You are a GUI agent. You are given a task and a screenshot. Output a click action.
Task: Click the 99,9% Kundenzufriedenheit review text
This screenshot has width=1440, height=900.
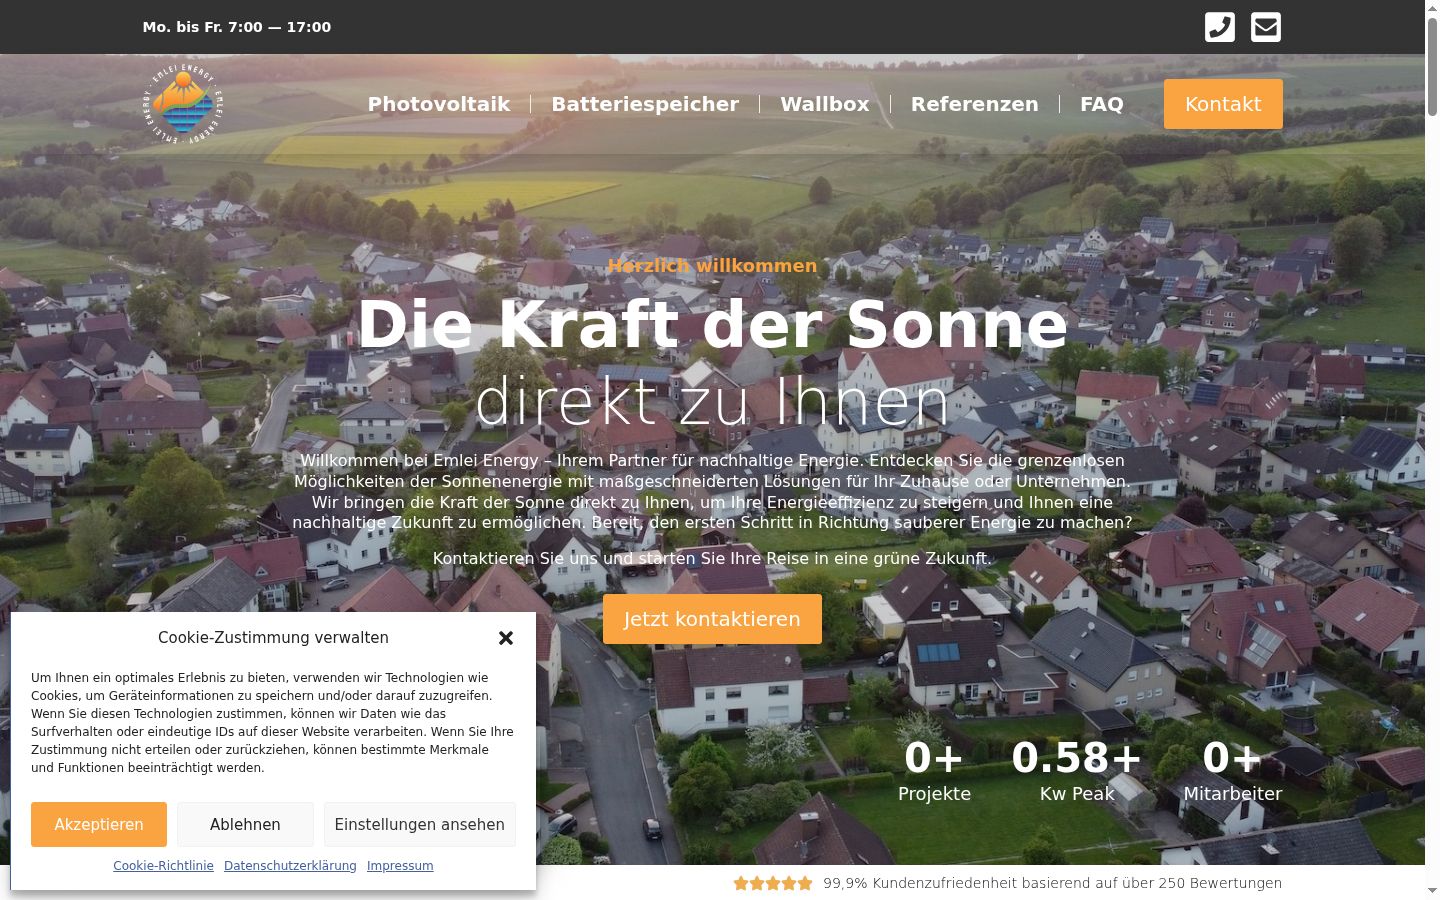click(x=1052, y=883)
